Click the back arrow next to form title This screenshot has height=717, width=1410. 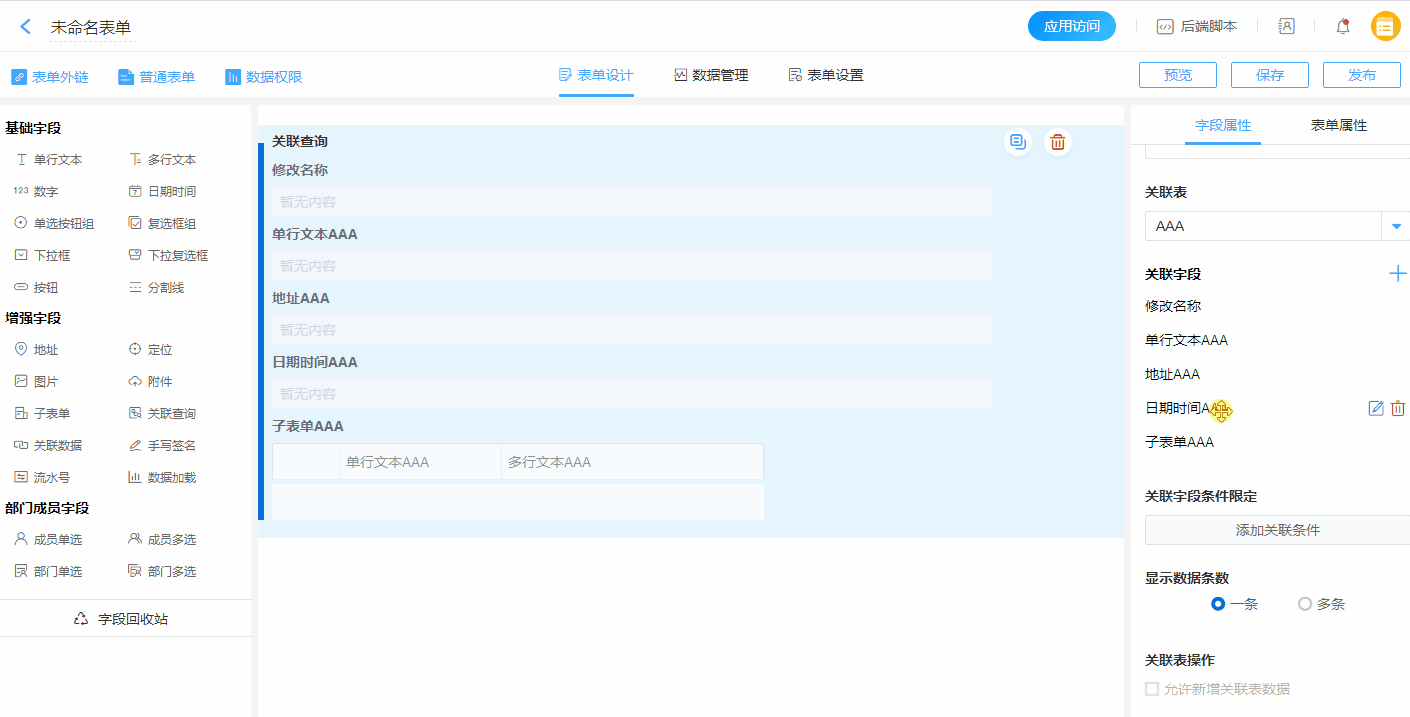[x=26, y=27]
